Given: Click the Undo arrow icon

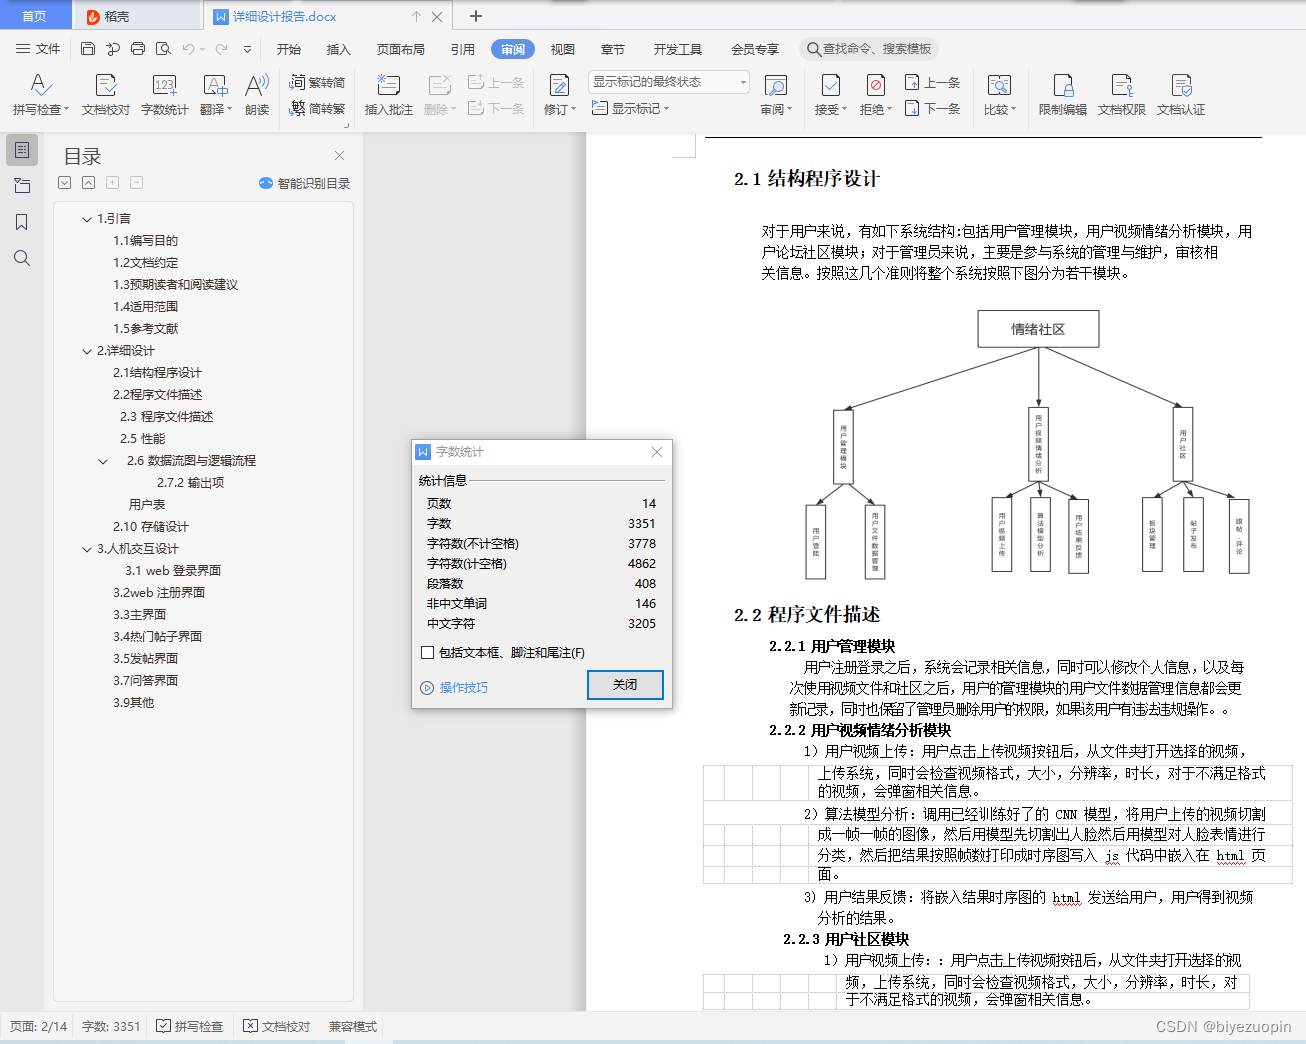Looking at the screenshot, I should click(188, 48).
